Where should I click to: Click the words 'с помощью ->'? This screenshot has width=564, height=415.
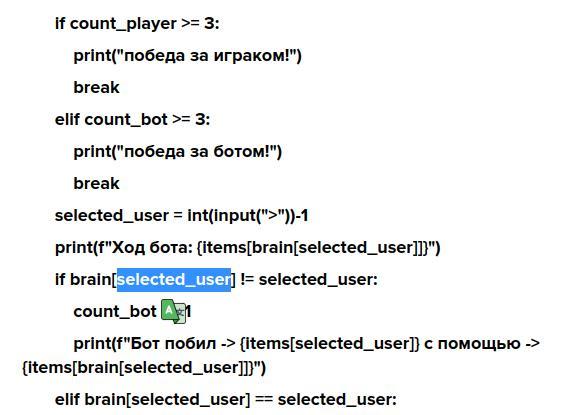tap(482, 343)
